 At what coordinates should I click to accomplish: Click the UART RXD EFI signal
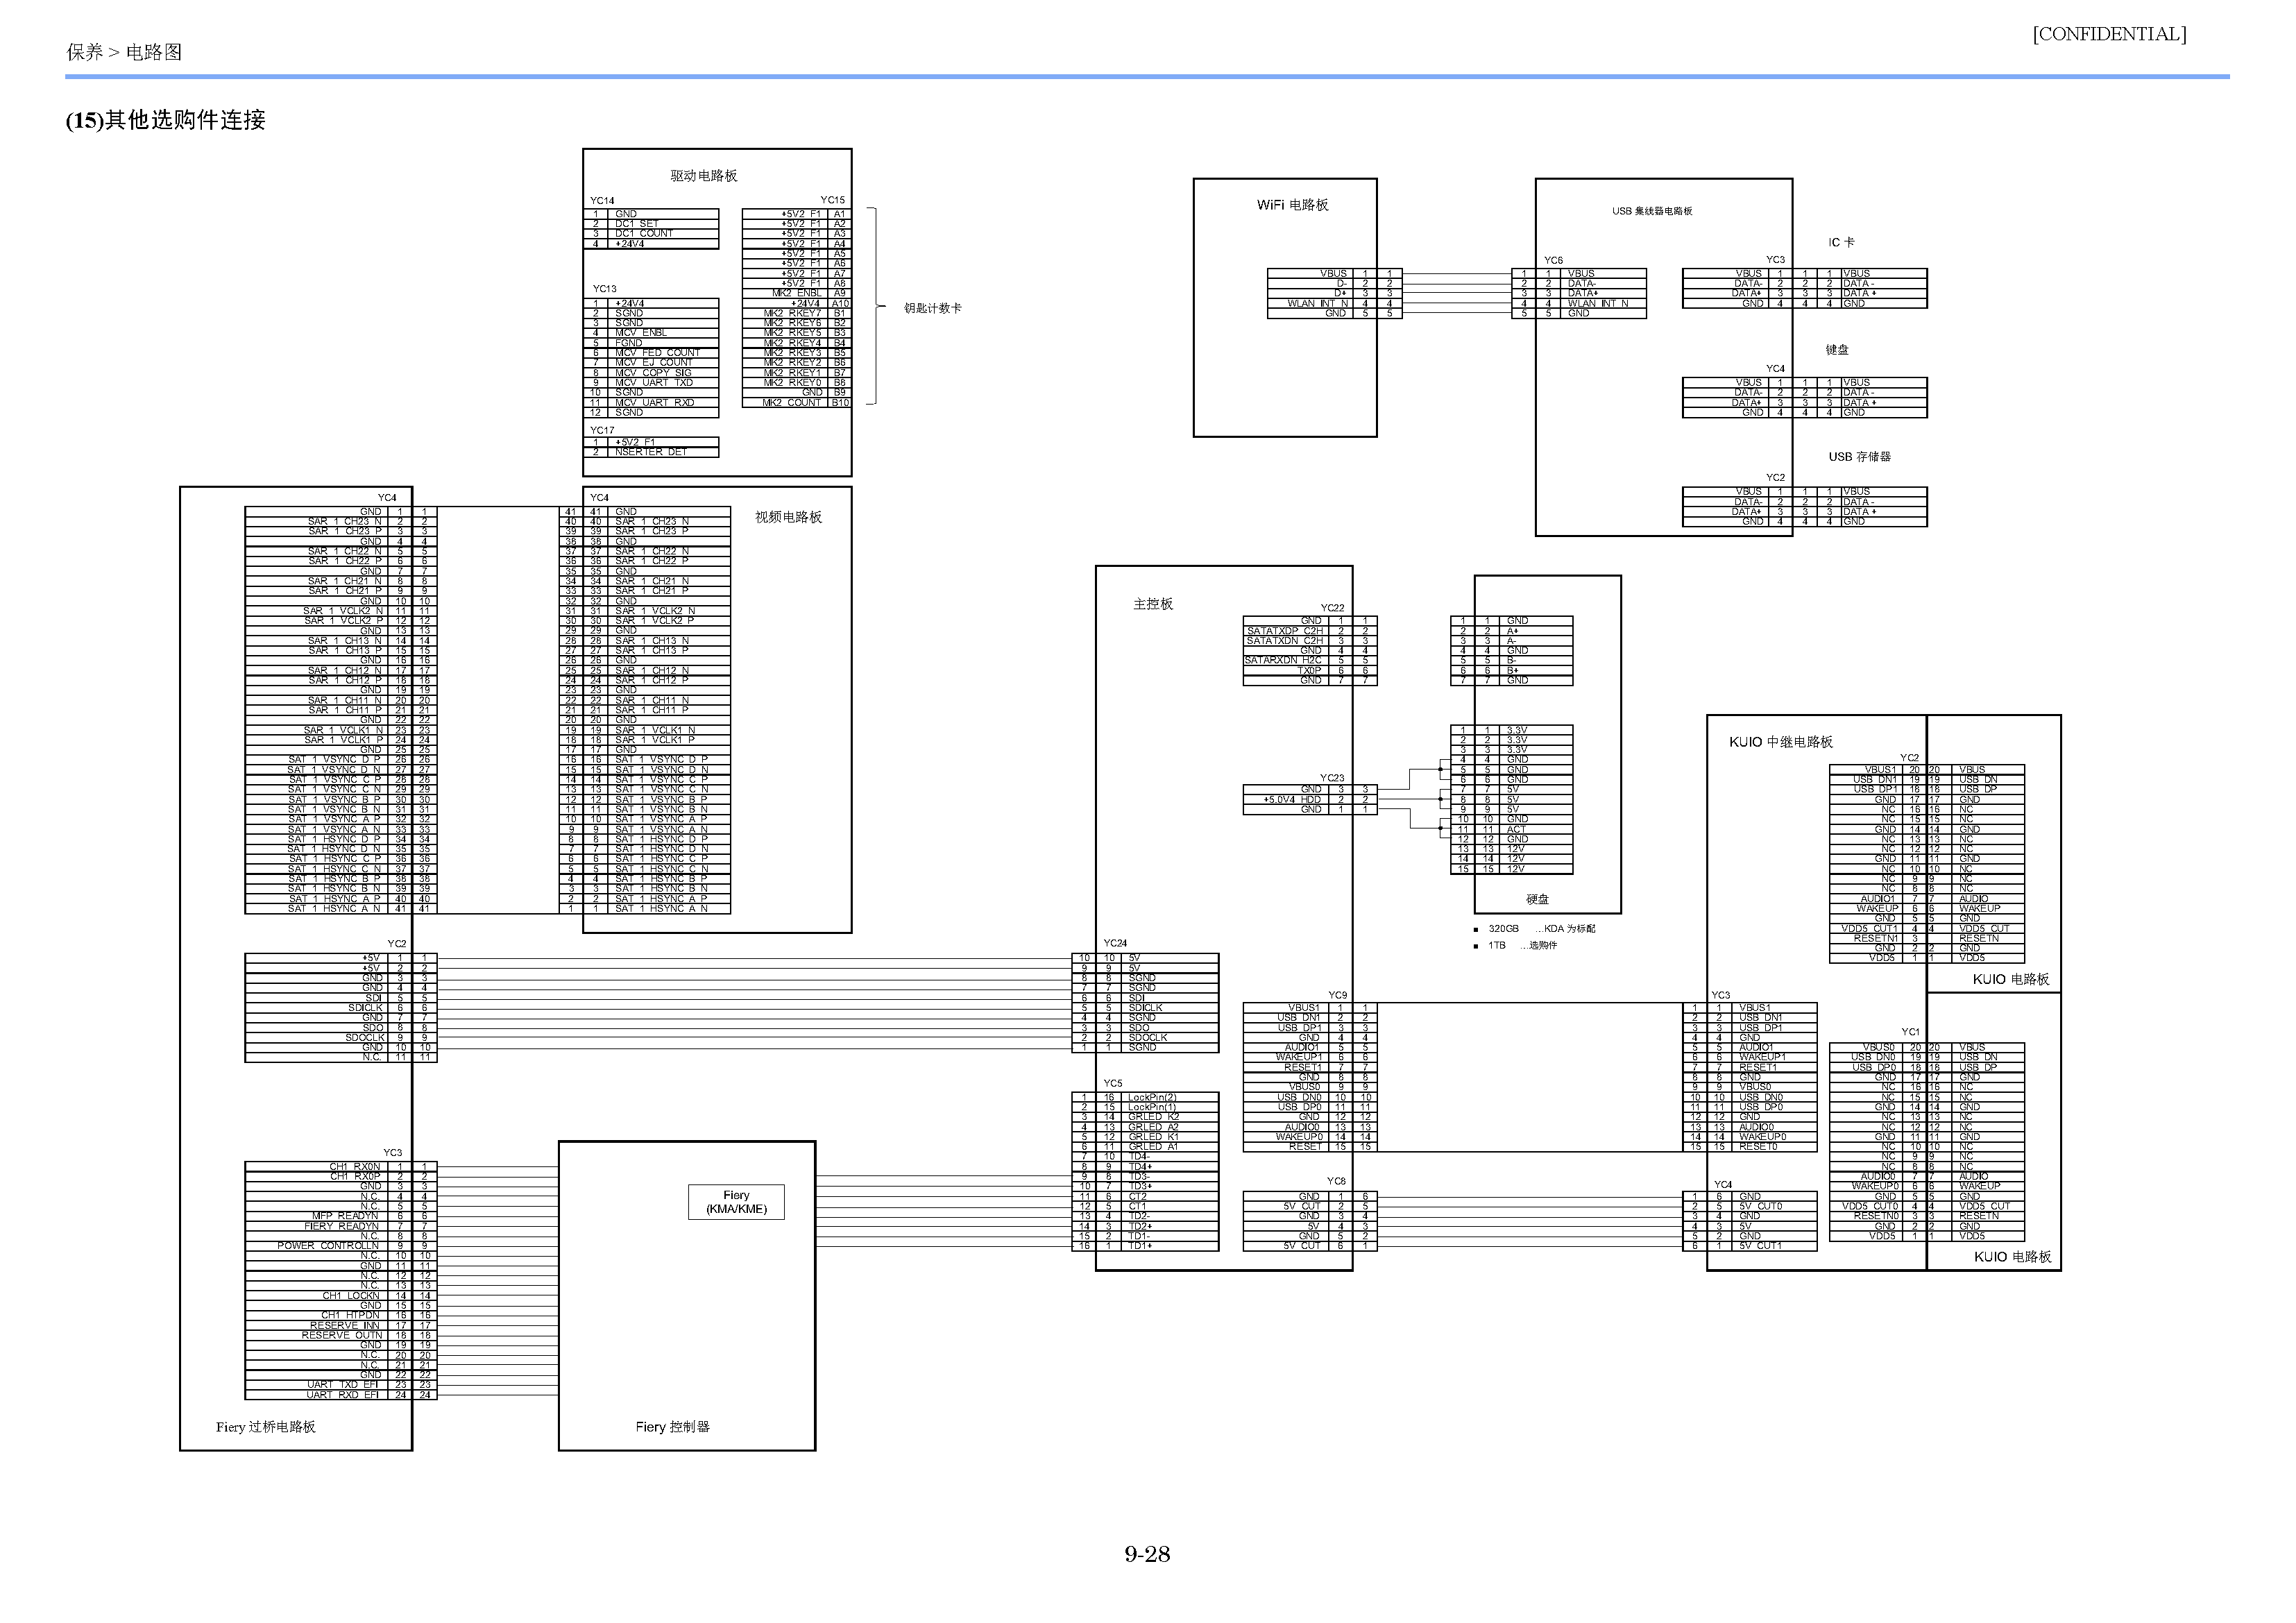coord(343,1395)
